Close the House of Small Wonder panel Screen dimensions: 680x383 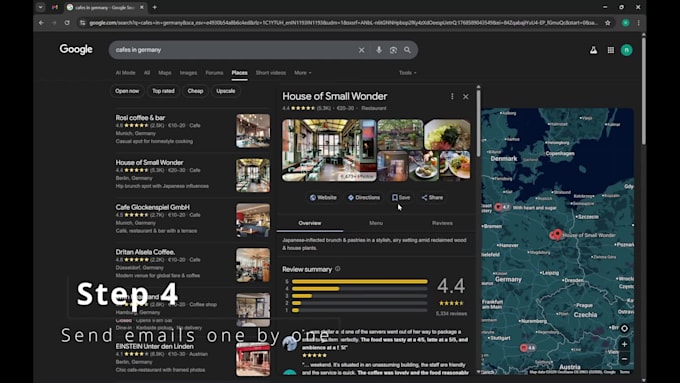(465, 96)
